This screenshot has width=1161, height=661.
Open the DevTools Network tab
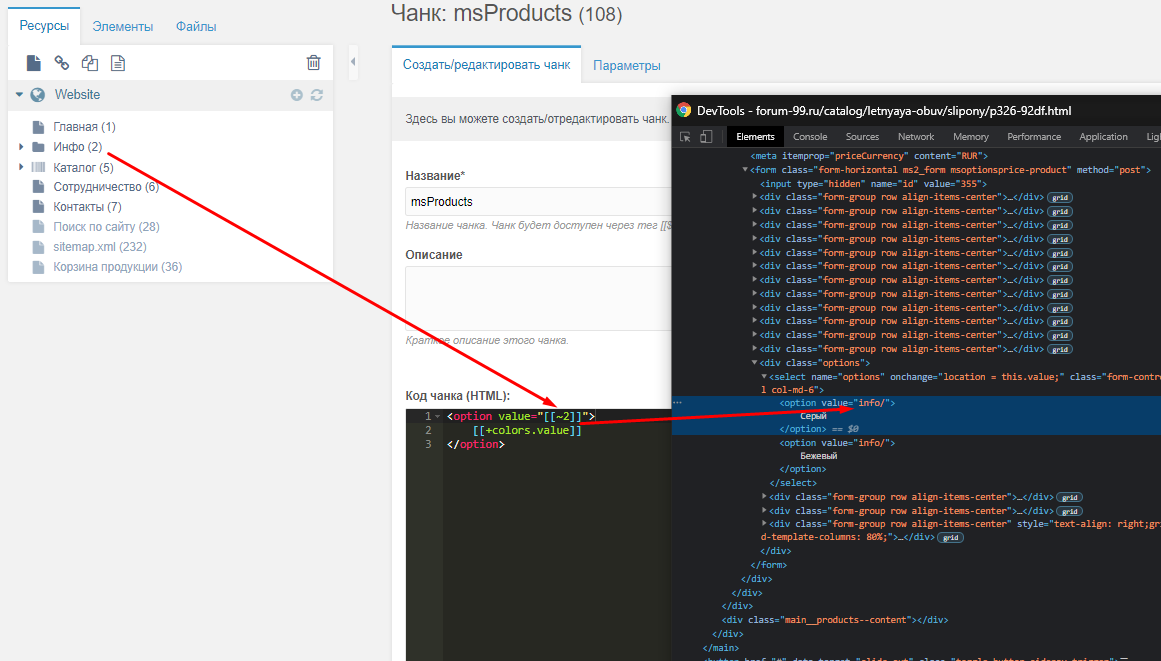[x=916, y=137]
